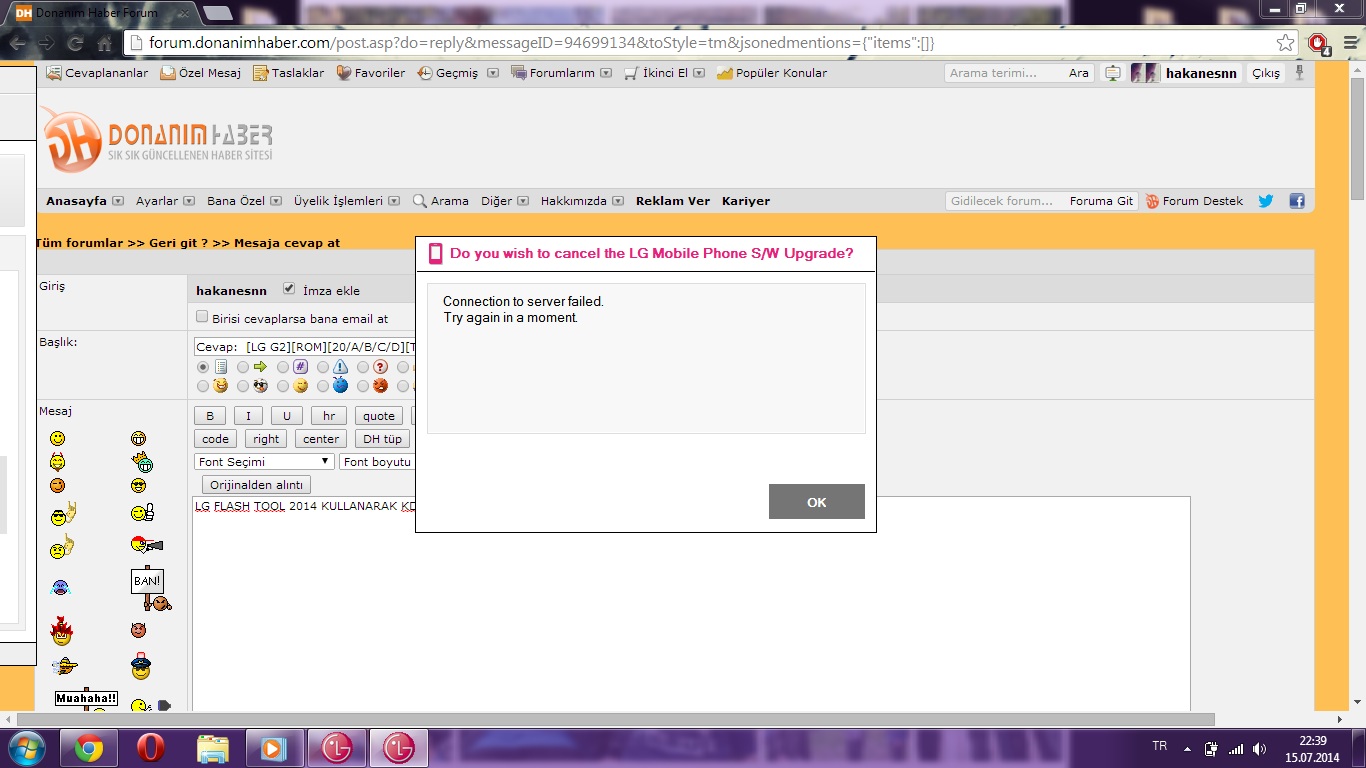Insert the police officer smiley

(140, 665)
